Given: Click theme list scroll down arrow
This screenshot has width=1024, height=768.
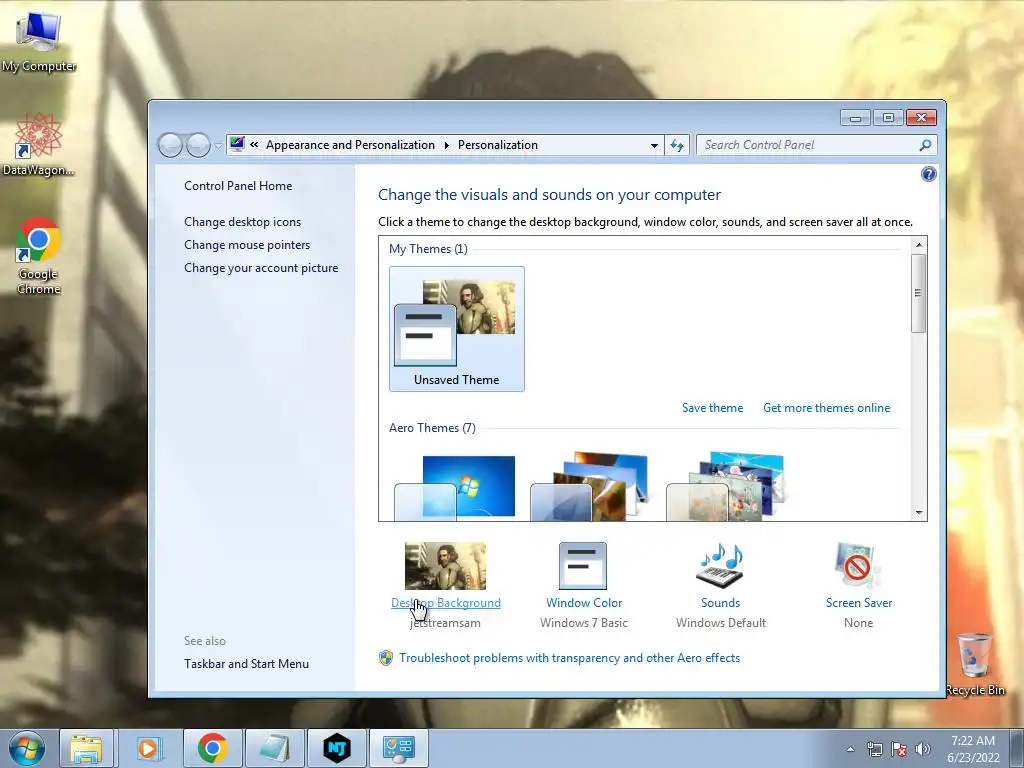Looking at the screenshot, I should click(x=919, y=513).
